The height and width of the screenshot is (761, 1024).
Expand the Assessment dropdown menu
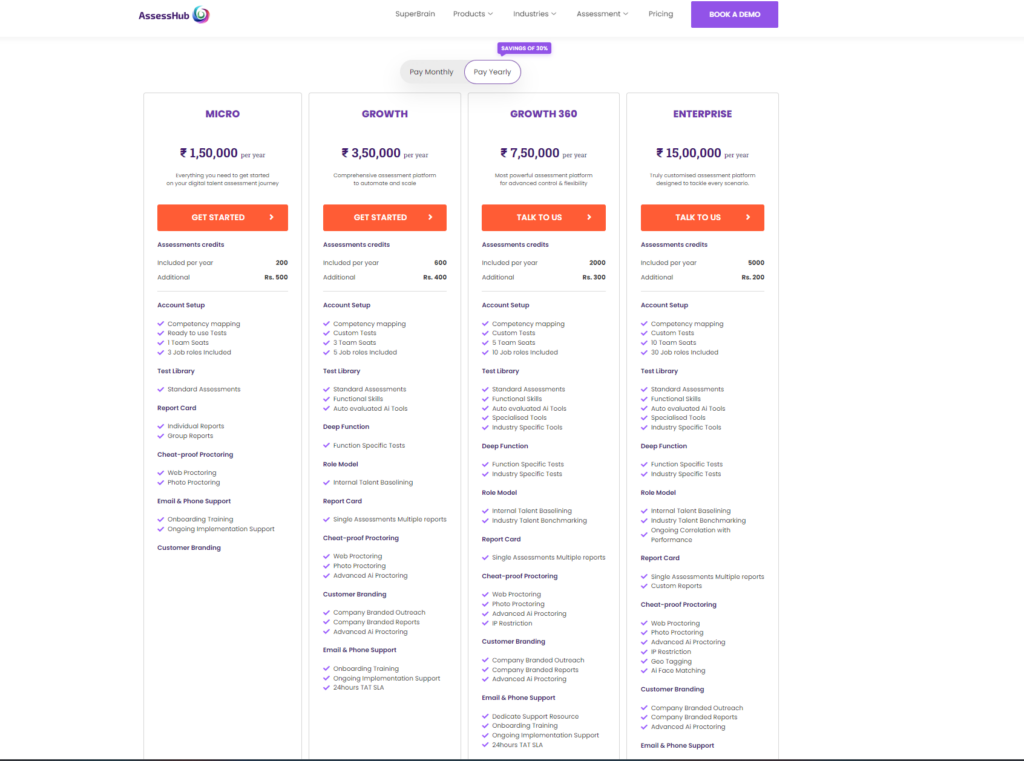(602, 14)
